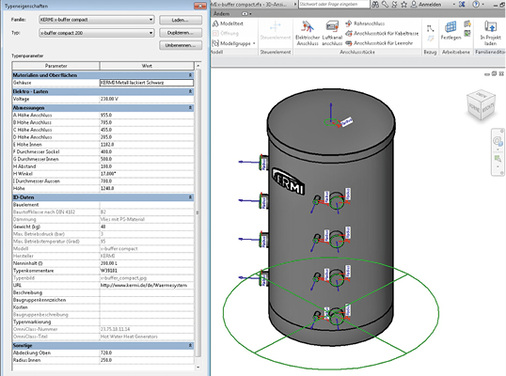Switch to the Ändern ribbon tab
506x376 pixels.
[221, 14]
